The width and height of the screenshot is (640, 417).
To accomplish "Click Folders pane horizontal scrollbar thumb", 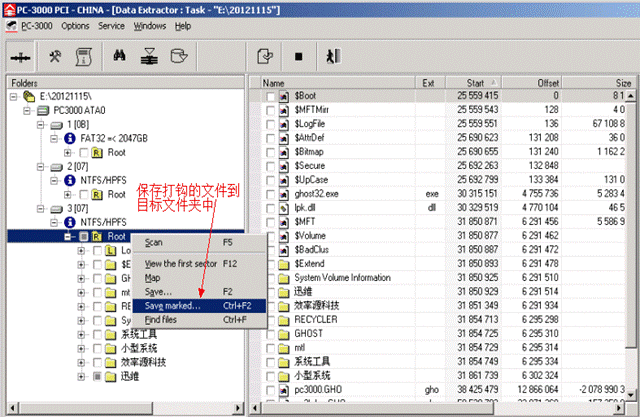I will pyautogui.click(x=87, y=408).
